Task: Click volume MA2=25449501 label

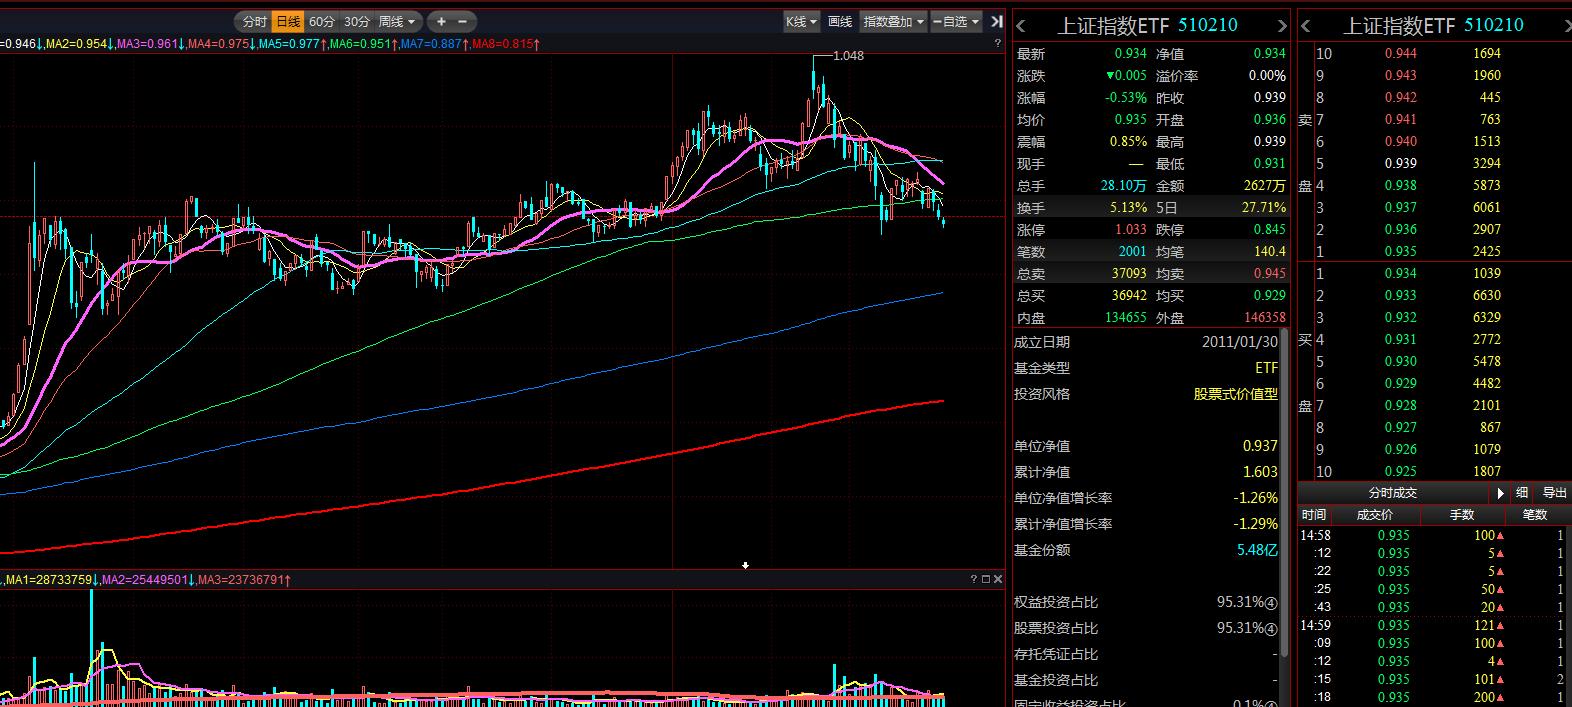Action: click(147, 579)
